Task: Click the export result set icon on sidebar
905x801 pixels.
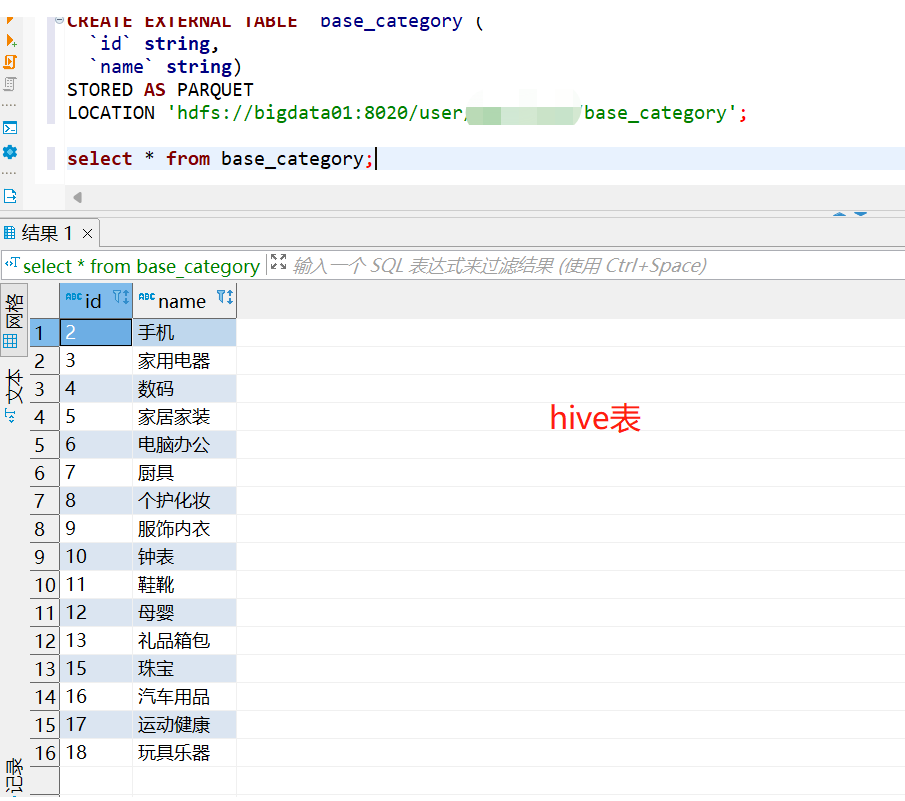Action: pyautogui.click(x=11, y=194)
